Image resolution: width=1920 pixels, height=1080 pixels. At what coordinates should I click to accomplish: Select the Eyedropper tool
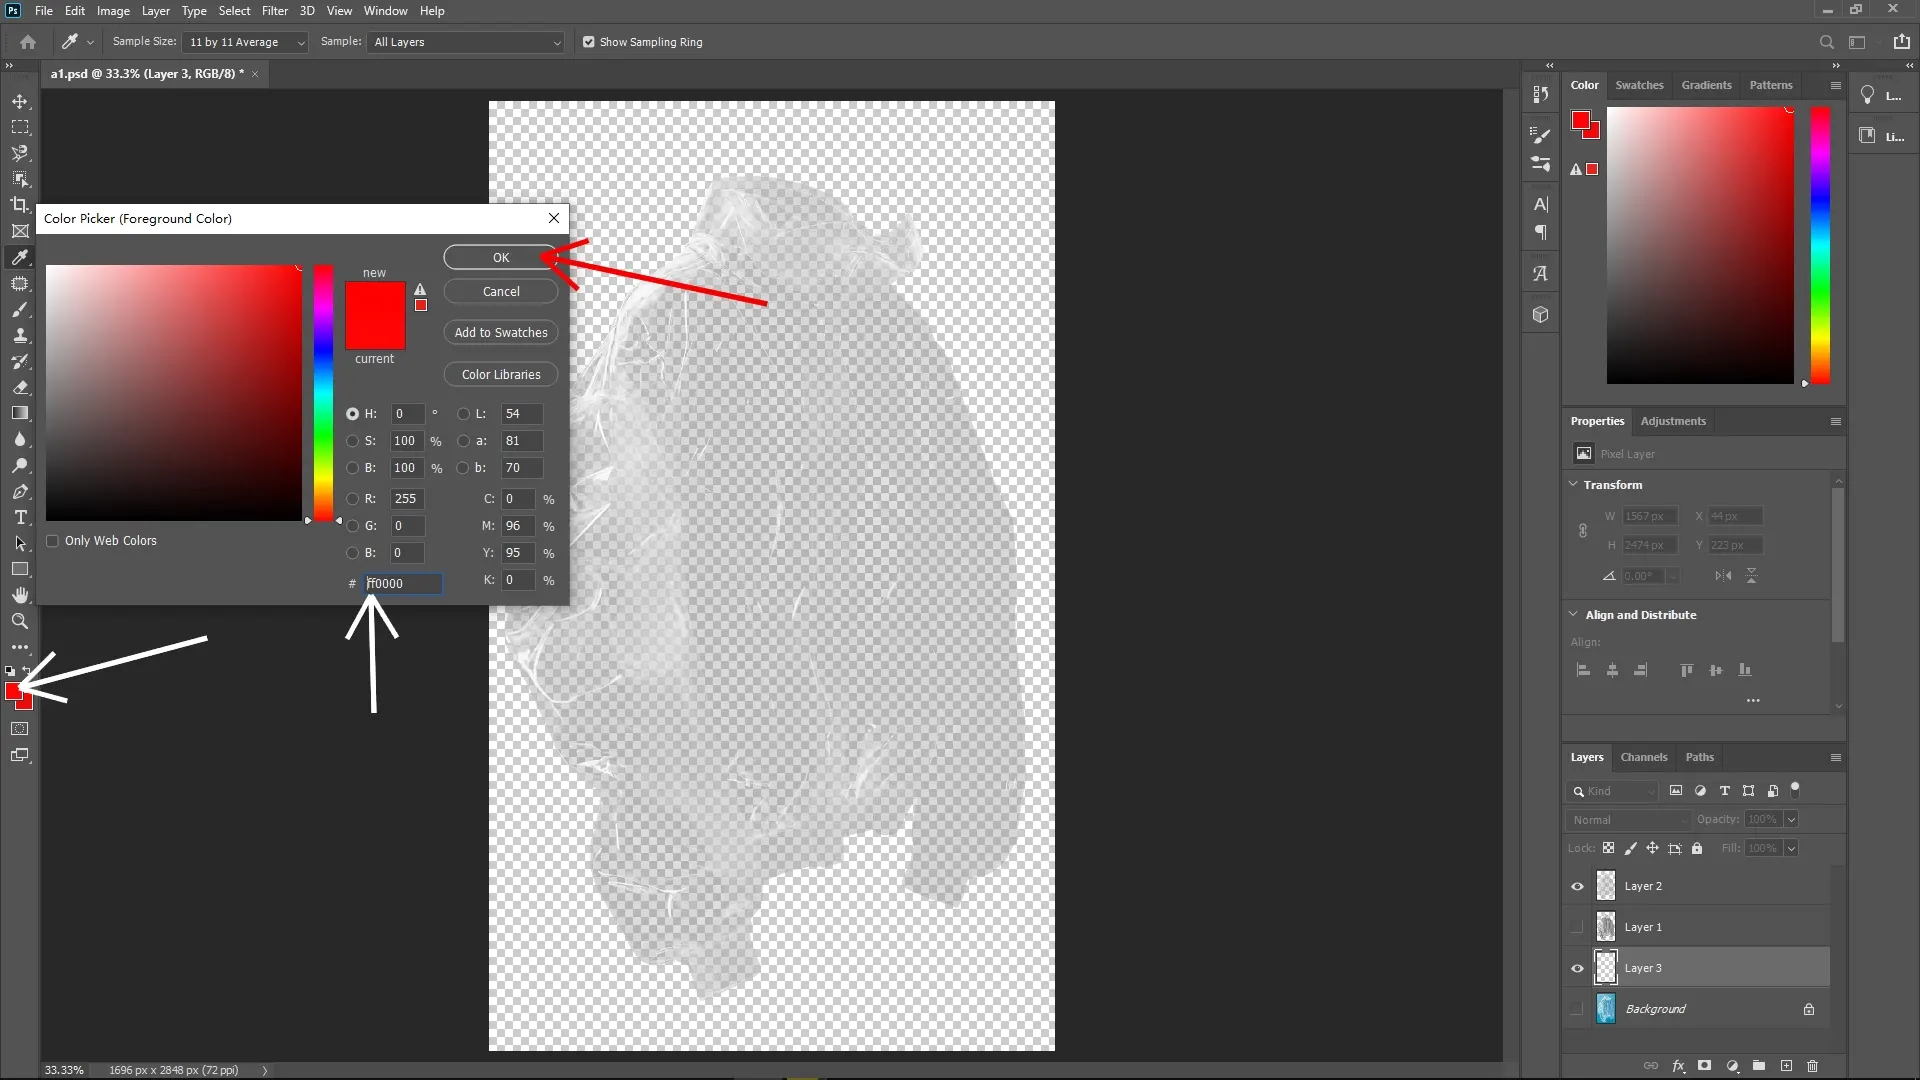tap(20, 257)
